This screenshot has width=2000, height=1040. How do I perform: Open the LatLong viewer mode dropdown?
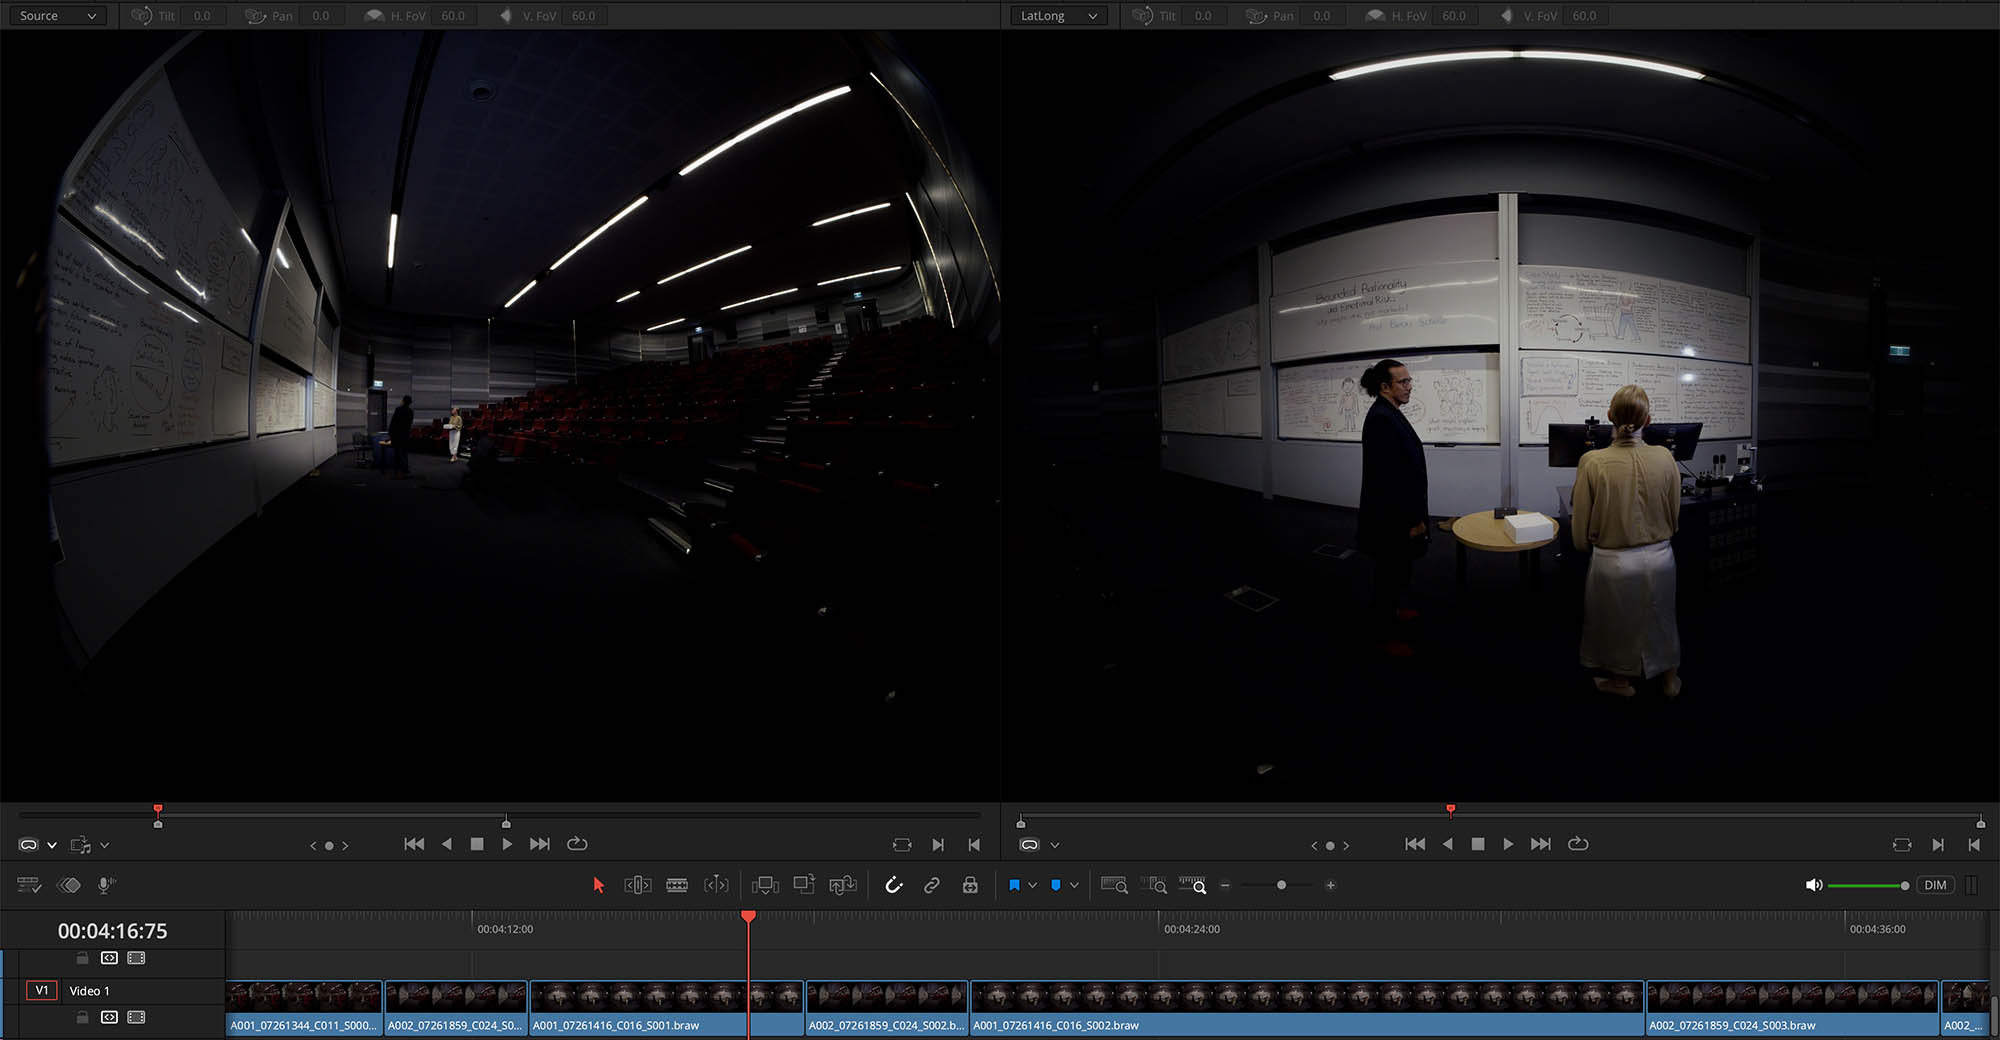(1058, 16)
